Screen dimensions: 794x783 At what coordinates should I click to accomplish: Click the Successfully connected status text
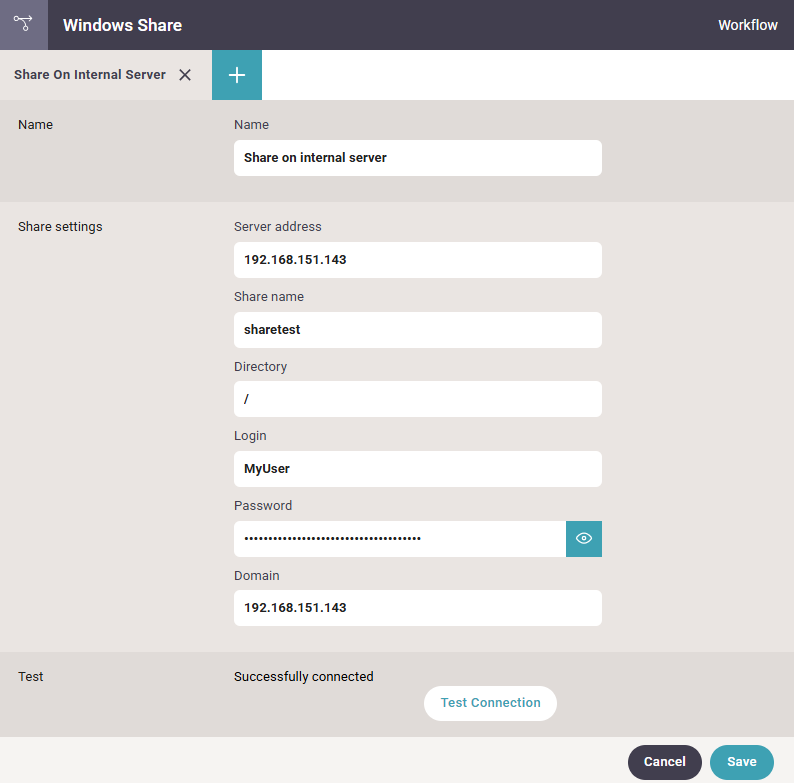tap(303, 676)
